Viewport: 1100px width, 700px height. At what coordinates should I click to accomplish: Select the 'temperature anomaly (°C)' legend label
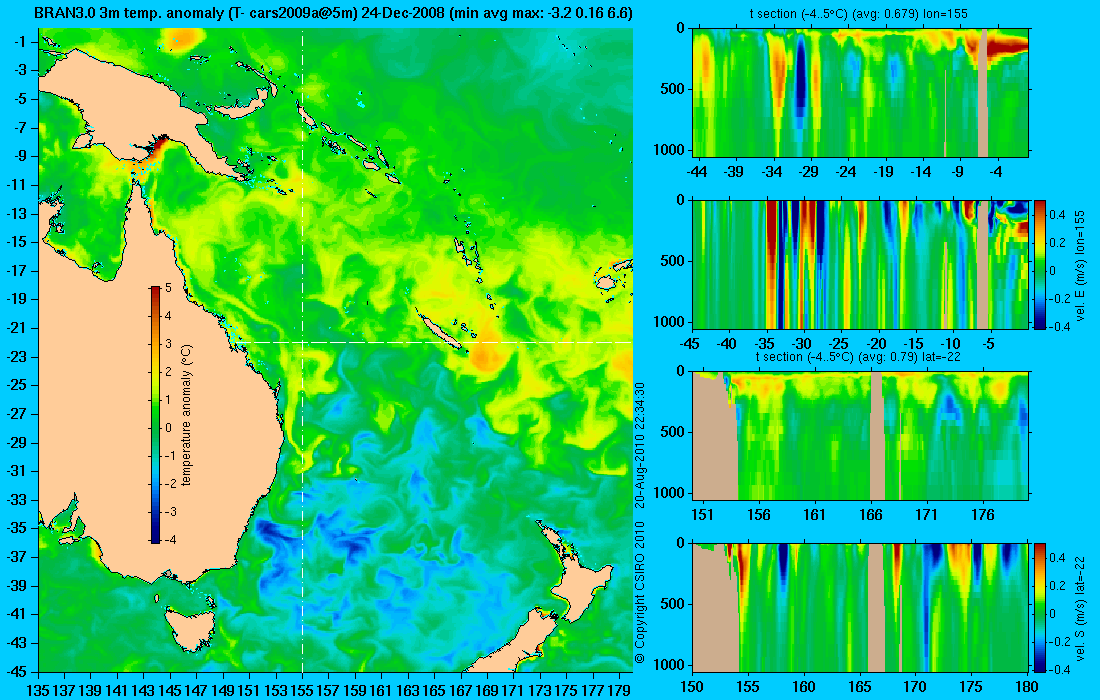coord(187,415)
